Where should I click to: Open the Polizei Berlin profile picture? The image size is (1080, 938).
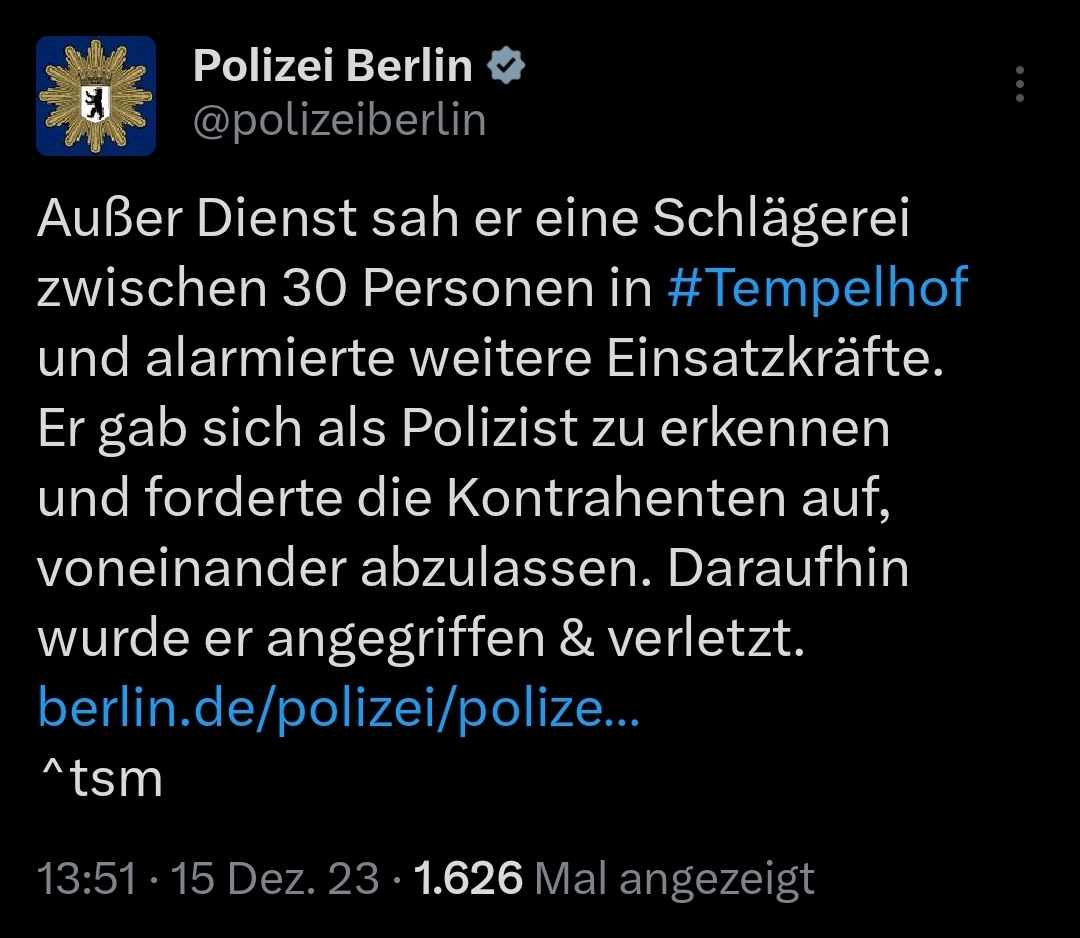coord(96,96)
